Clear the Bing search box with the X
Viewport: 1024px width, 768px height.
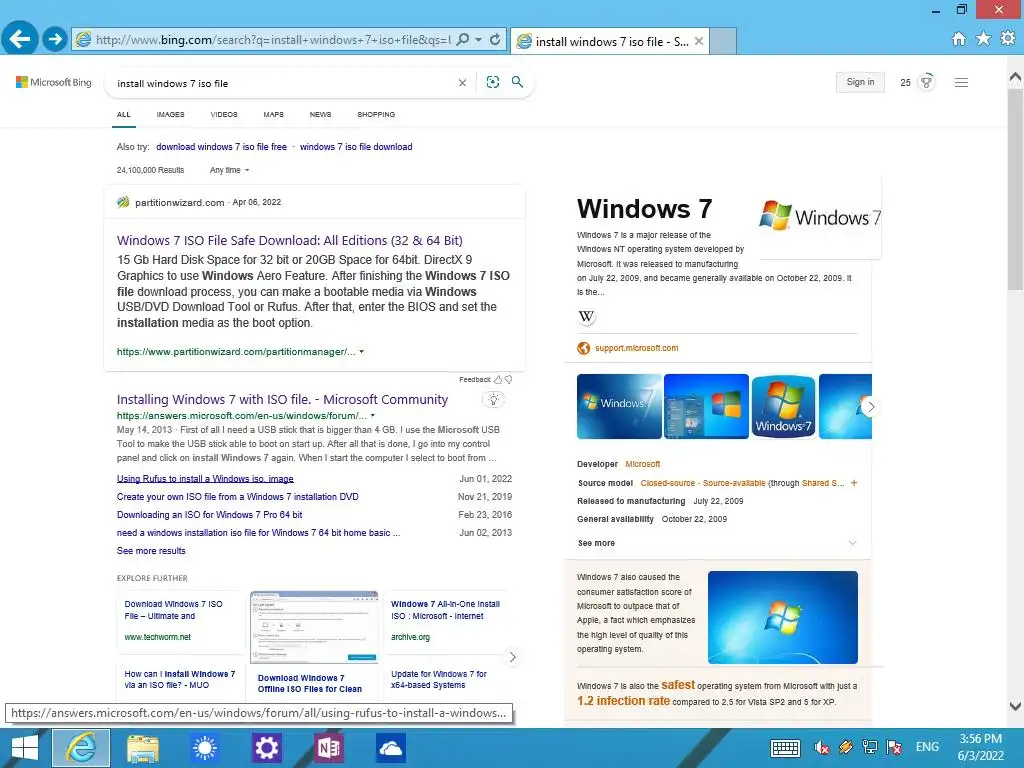coord(462,83)
